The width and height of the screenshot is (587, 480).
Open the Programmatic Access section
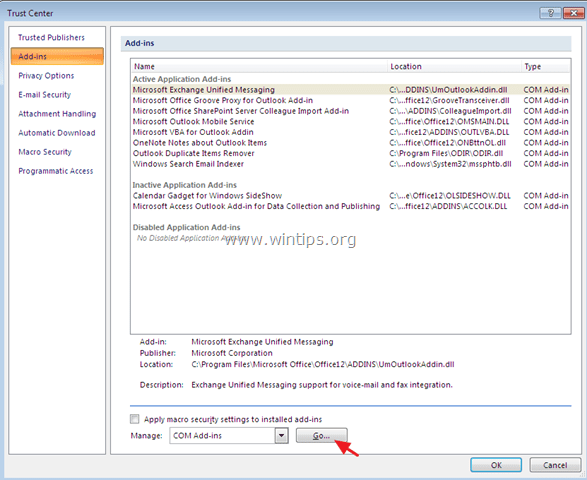(x=56, y=171)
